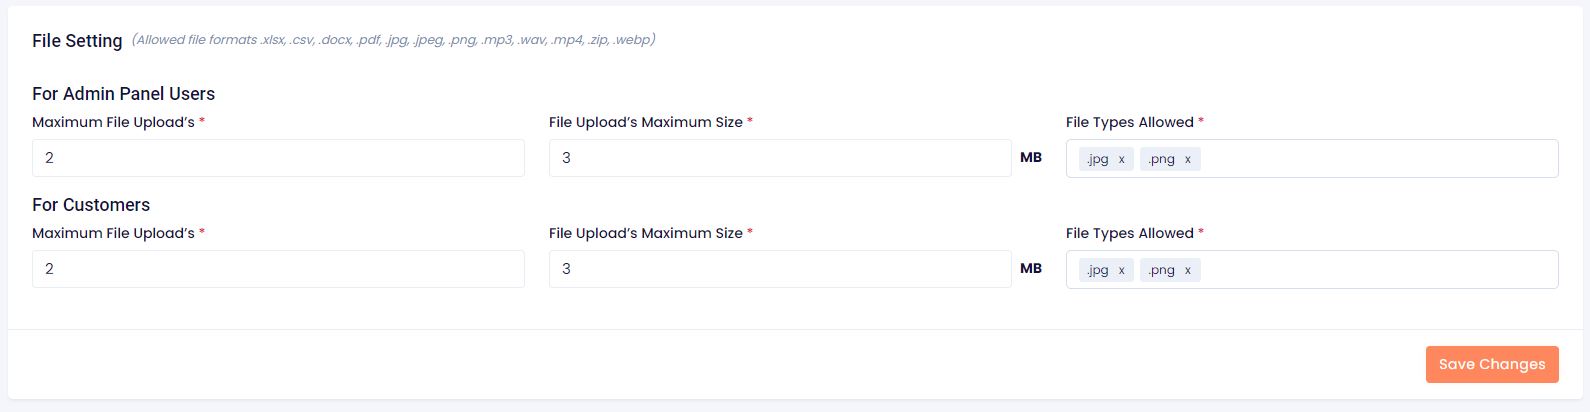Click the File Setting heading

[x=77, y=41]
